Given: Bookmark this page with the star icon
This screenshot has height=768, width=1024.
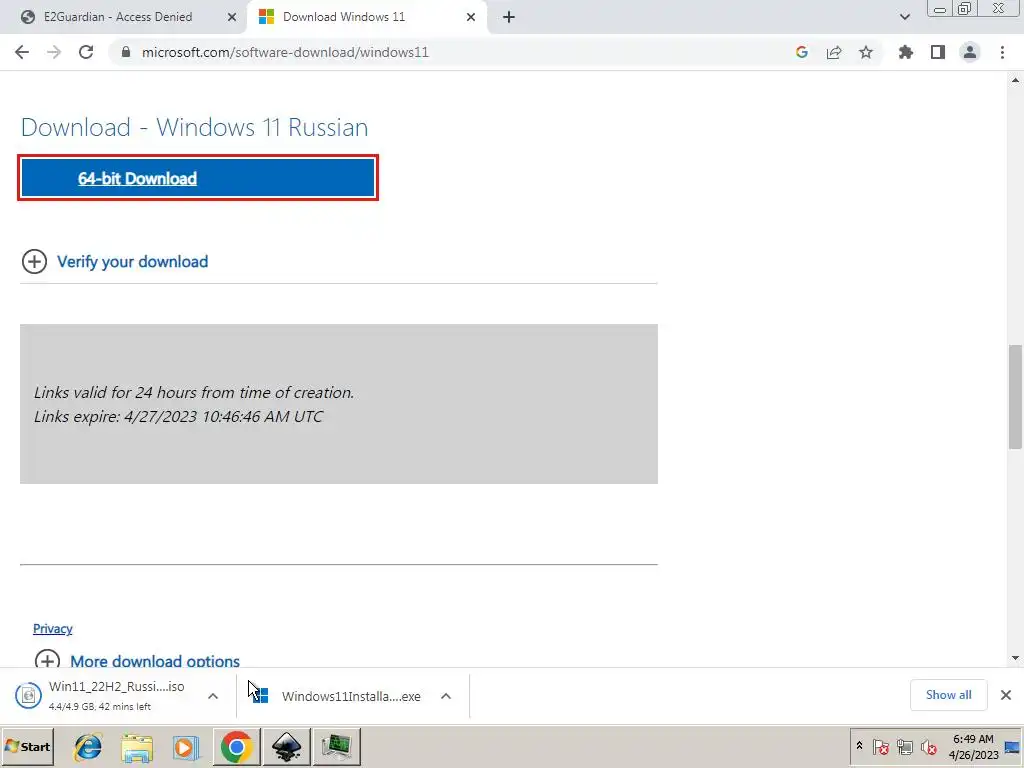Looking at the screenshot, I should [x=866, y=52].
